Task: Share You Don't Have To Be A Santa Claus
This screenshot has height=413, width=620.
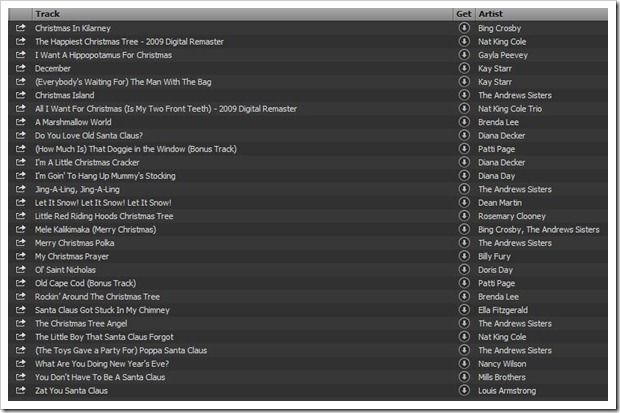Action: 21,377
